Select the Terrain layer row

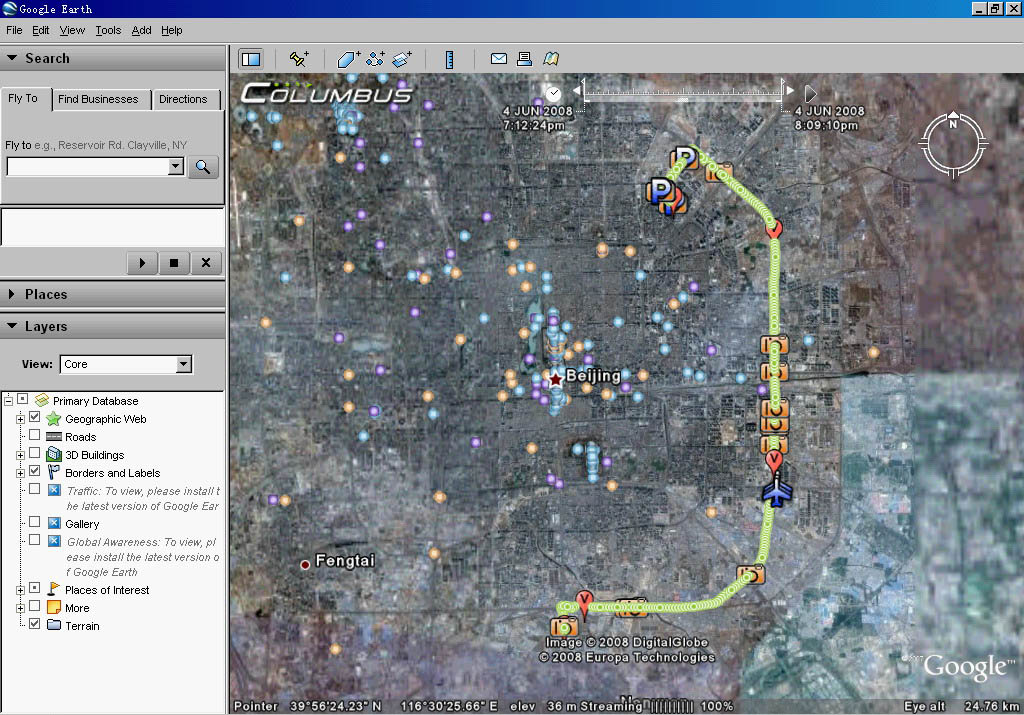point(82,626)
